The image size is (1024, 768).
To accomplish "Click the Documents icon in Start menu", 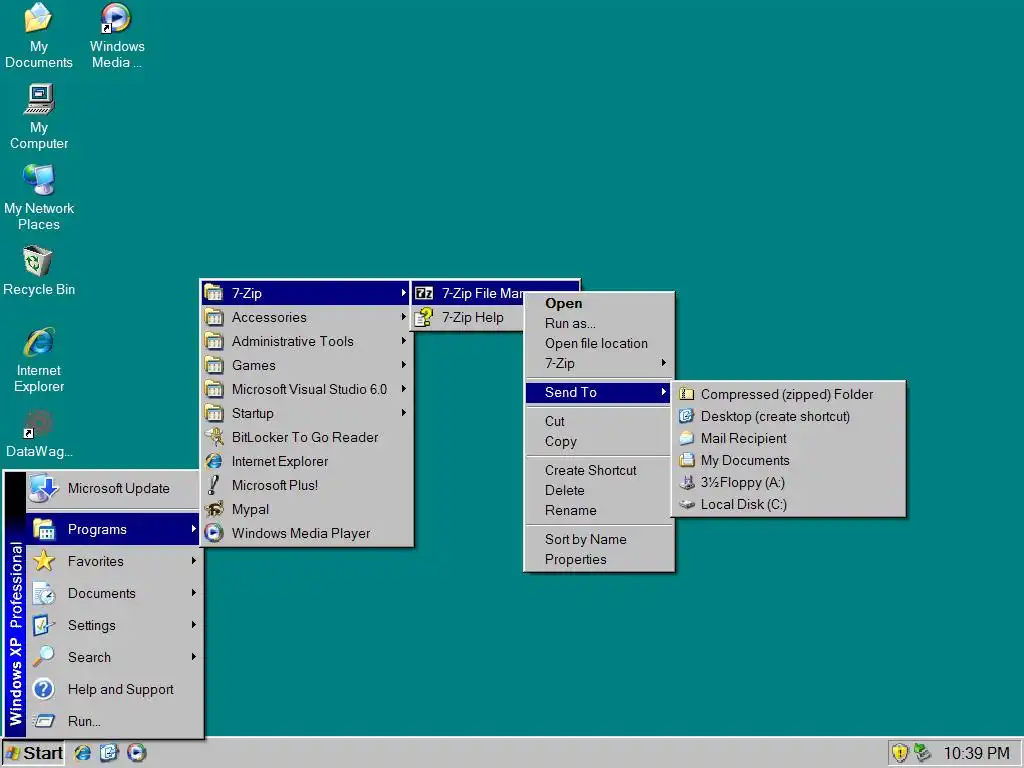I will coord(44,593).
